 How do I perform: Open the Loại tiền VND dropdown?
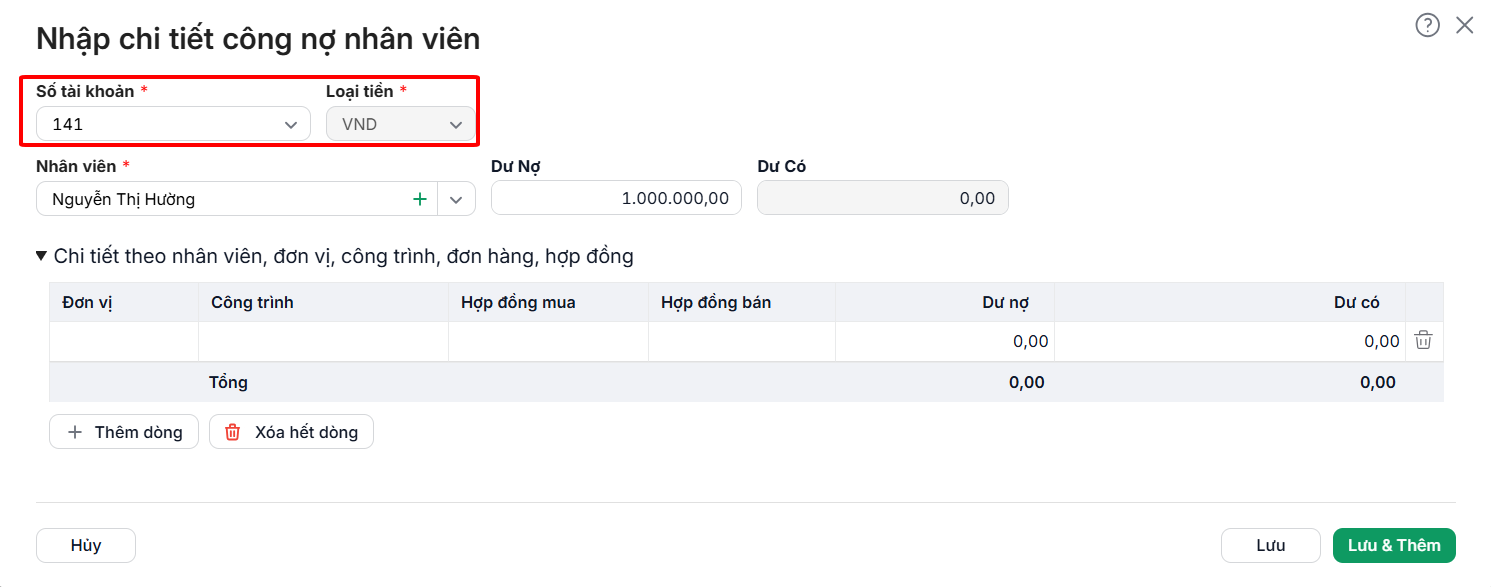tap(401, 124)
